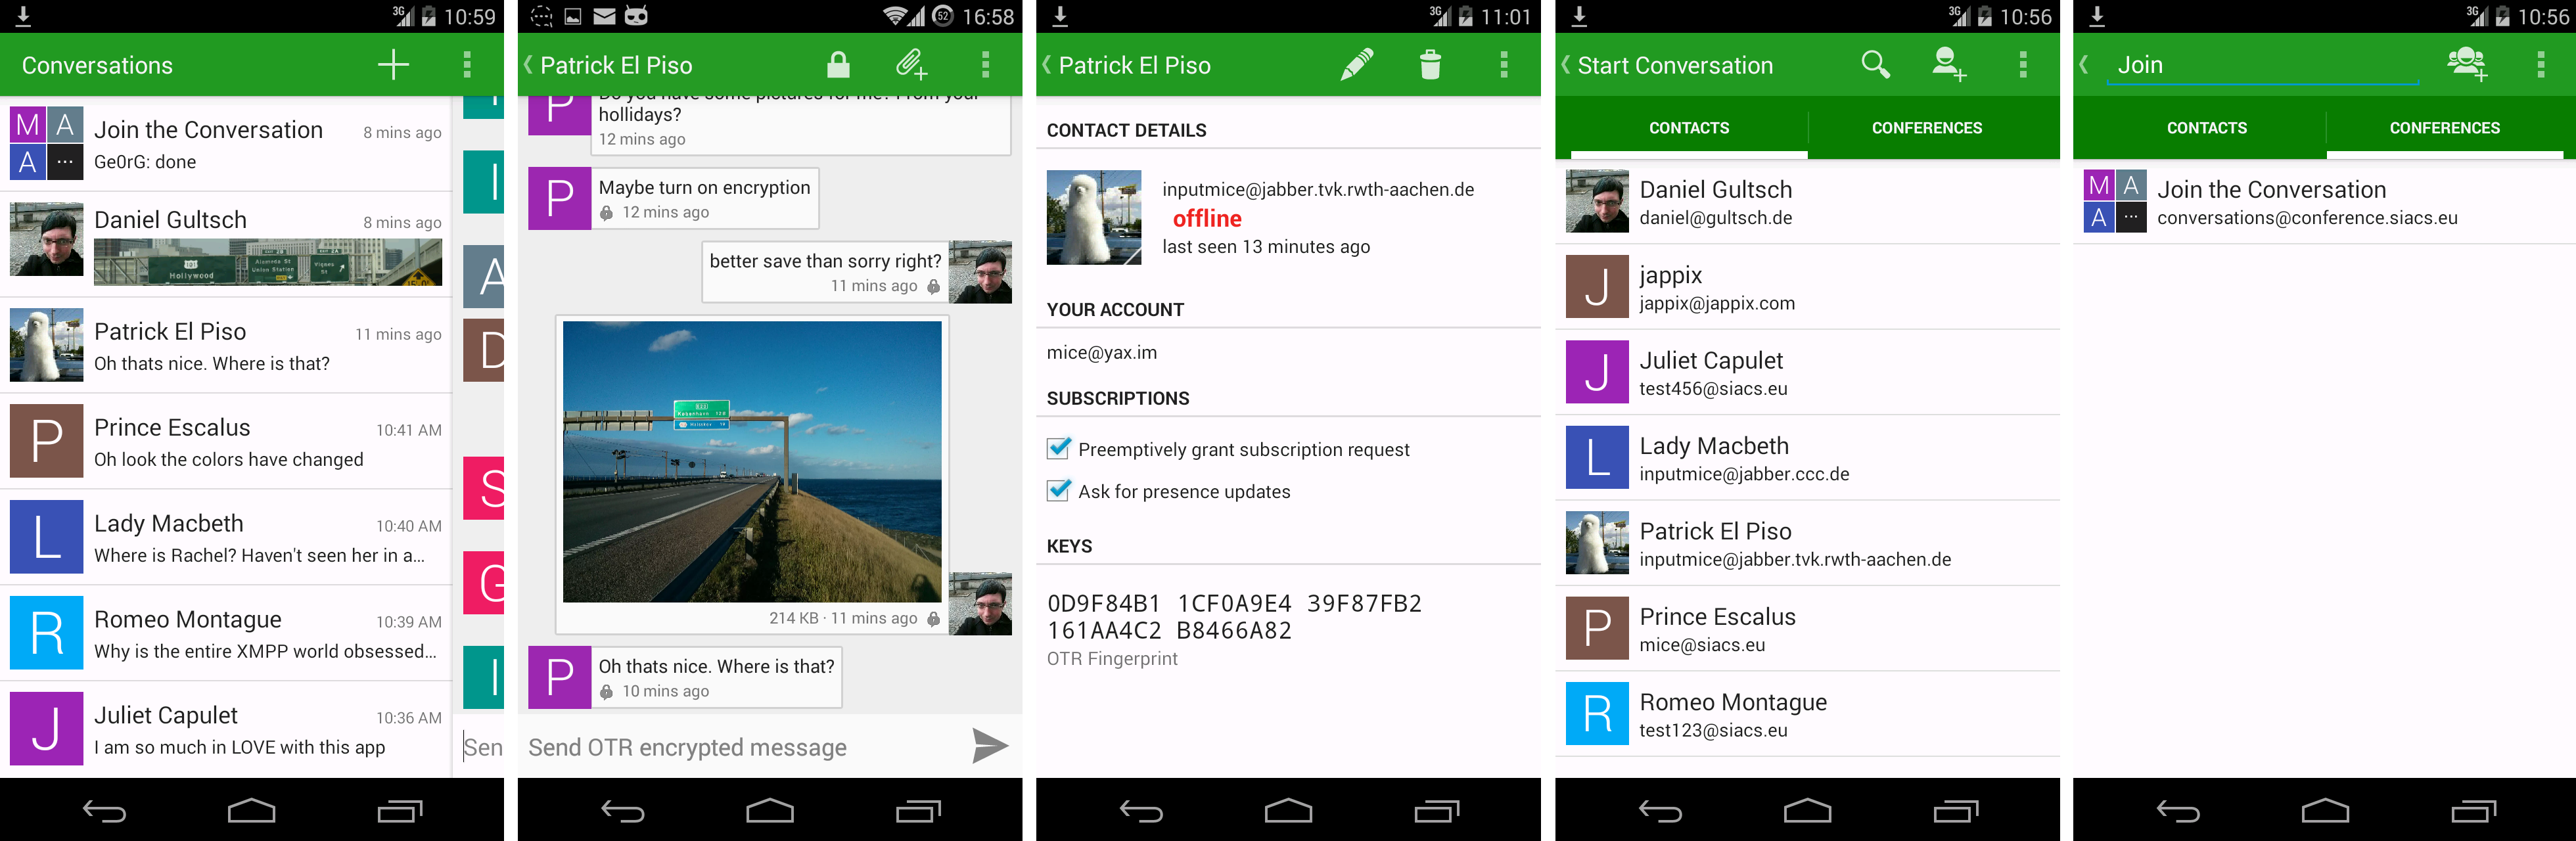2576x841 pixels.
Task: Open overflow menu on Conversations screen
Action: [x=467, y=65]
